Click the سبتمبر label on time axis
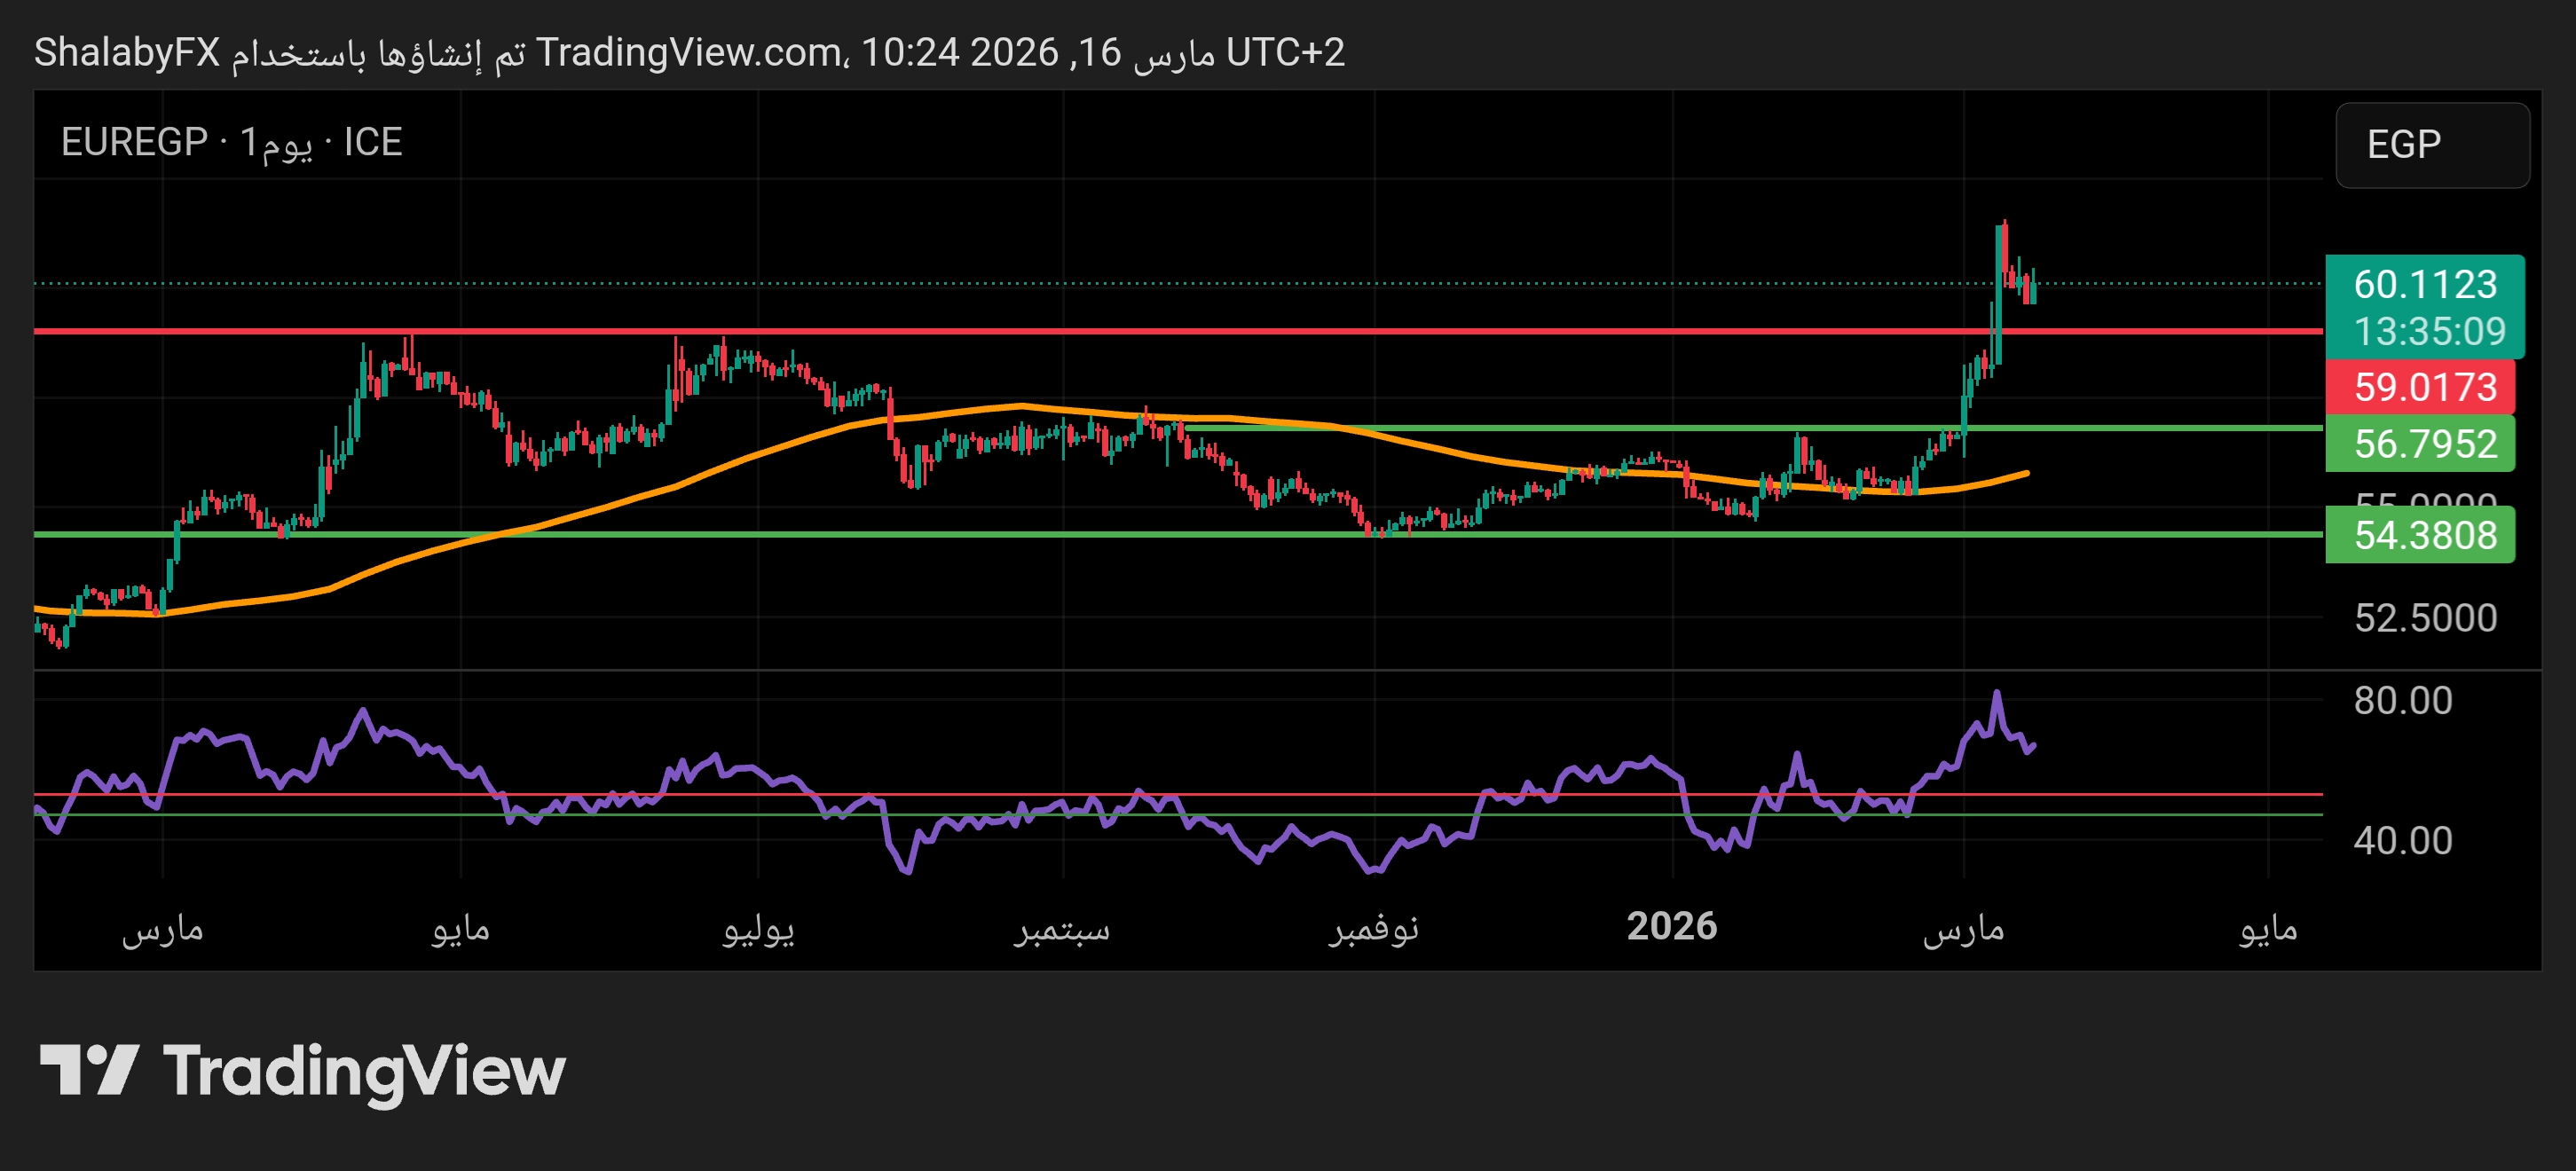 (1061, 928)
